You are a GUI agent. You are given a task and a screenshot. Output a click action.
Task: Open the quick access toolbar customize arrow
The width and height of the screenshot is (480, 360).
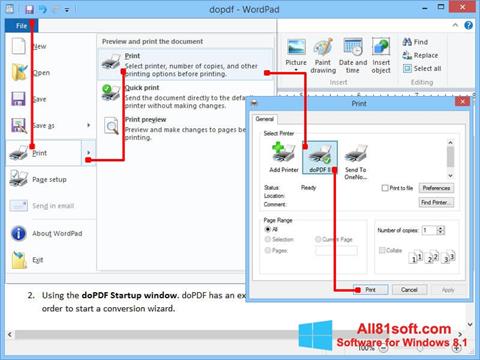(67, 10)
